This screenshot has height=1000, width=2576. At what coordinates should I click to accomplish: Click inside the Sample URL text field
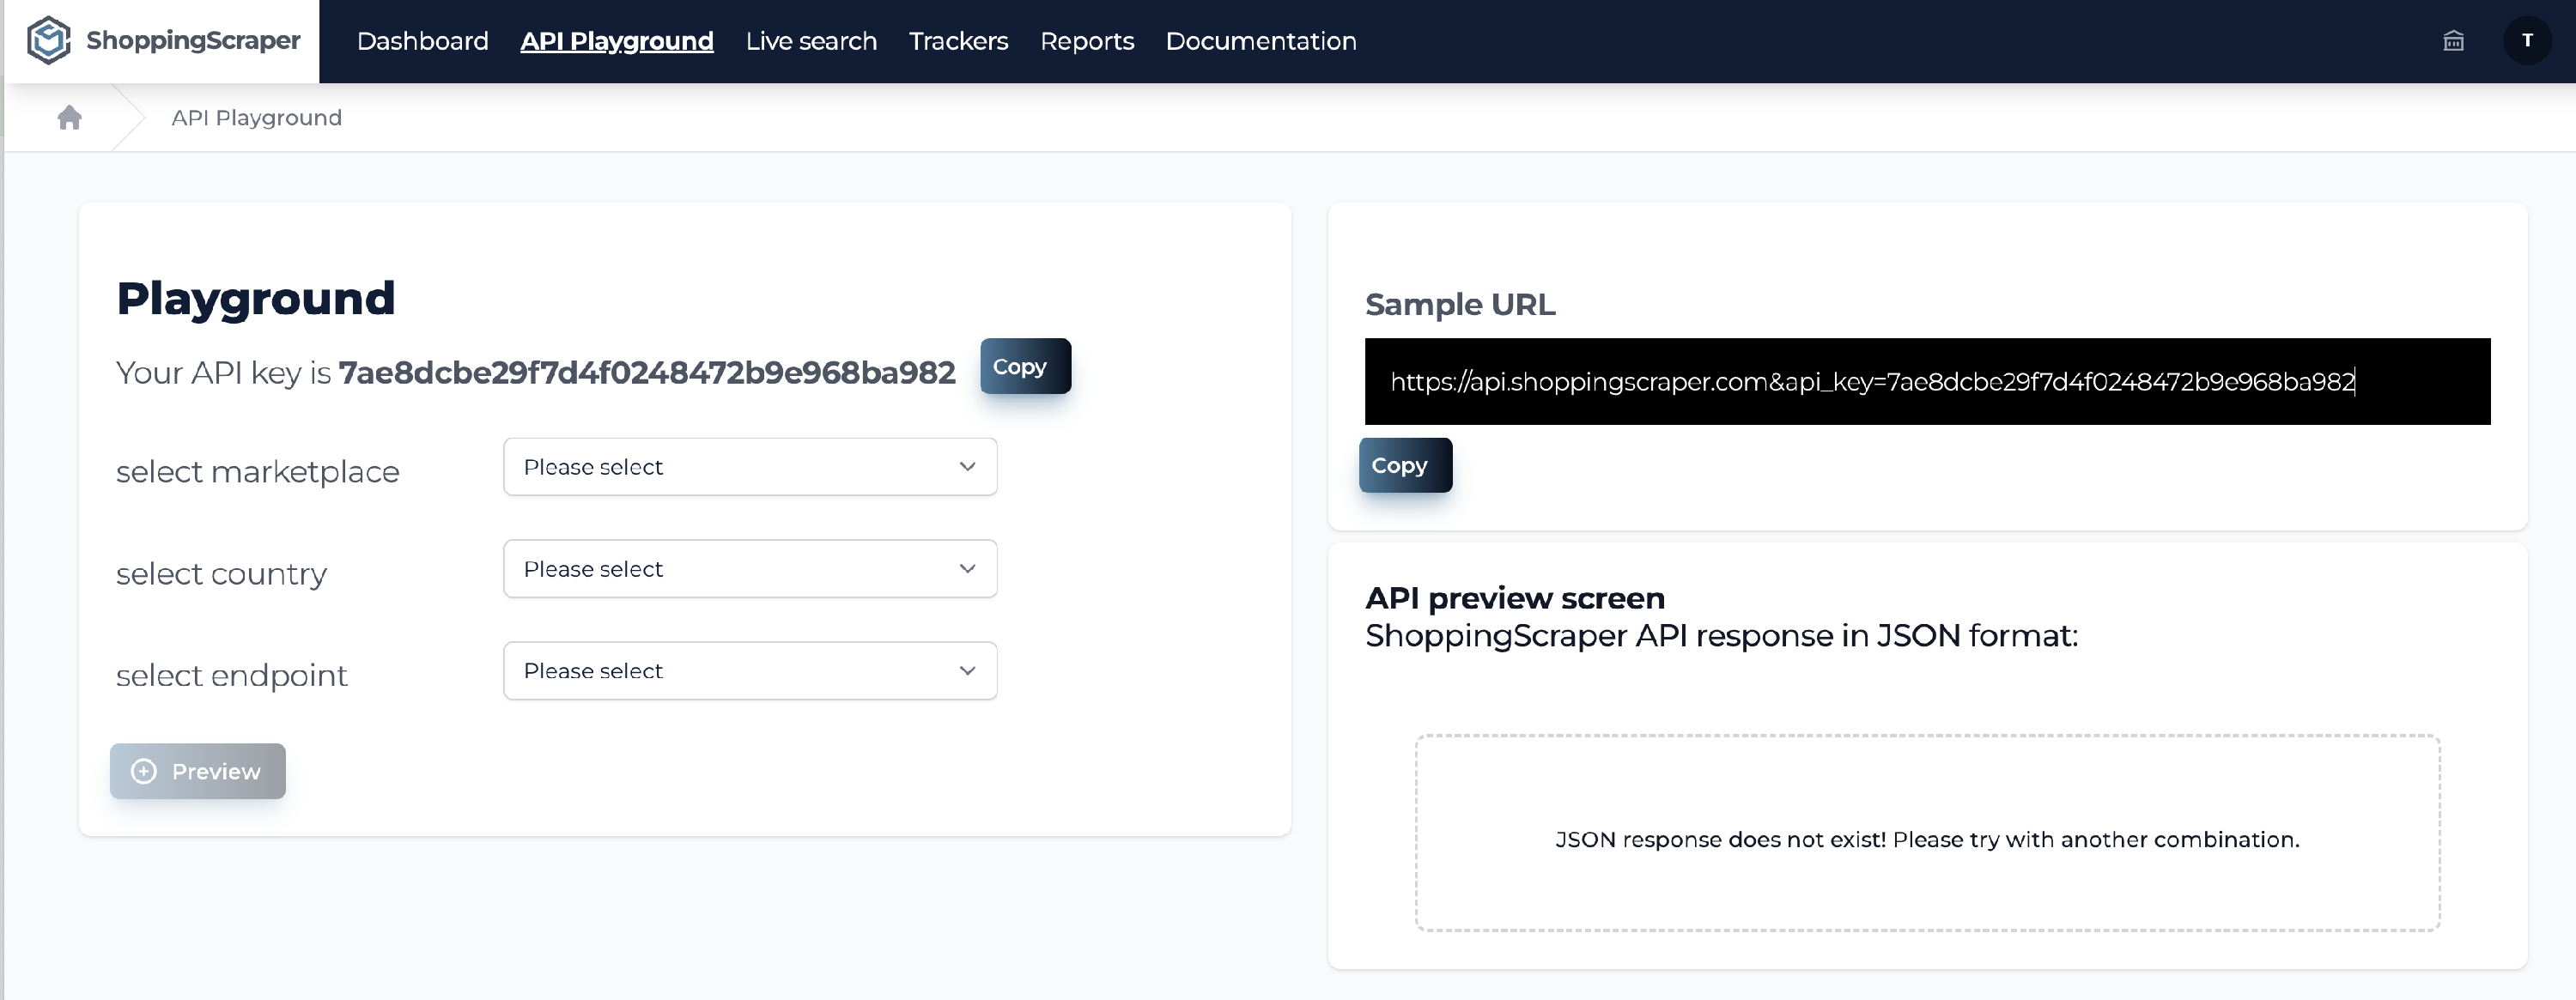[x=1926, y=382]
